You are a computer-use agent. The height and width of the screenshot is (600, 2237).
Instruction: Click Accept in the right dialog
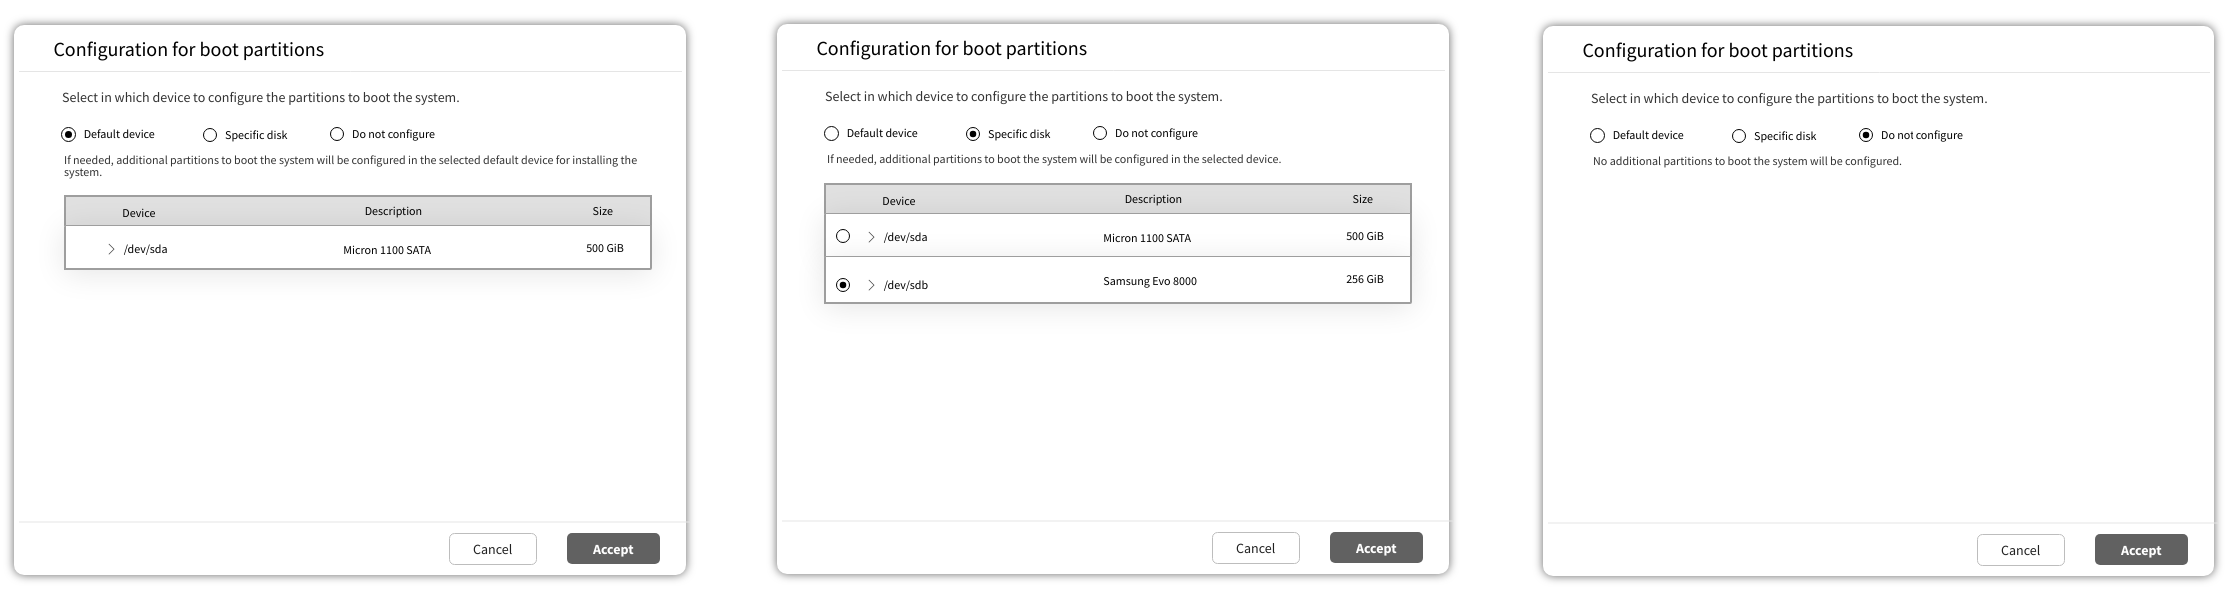click(2141, 550)
